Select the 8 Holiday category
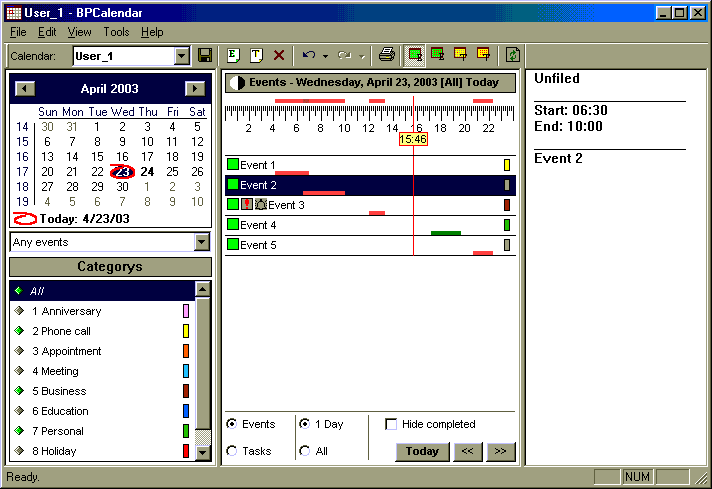The height and width of the screenshot is (489, 712). pos(102,451)
